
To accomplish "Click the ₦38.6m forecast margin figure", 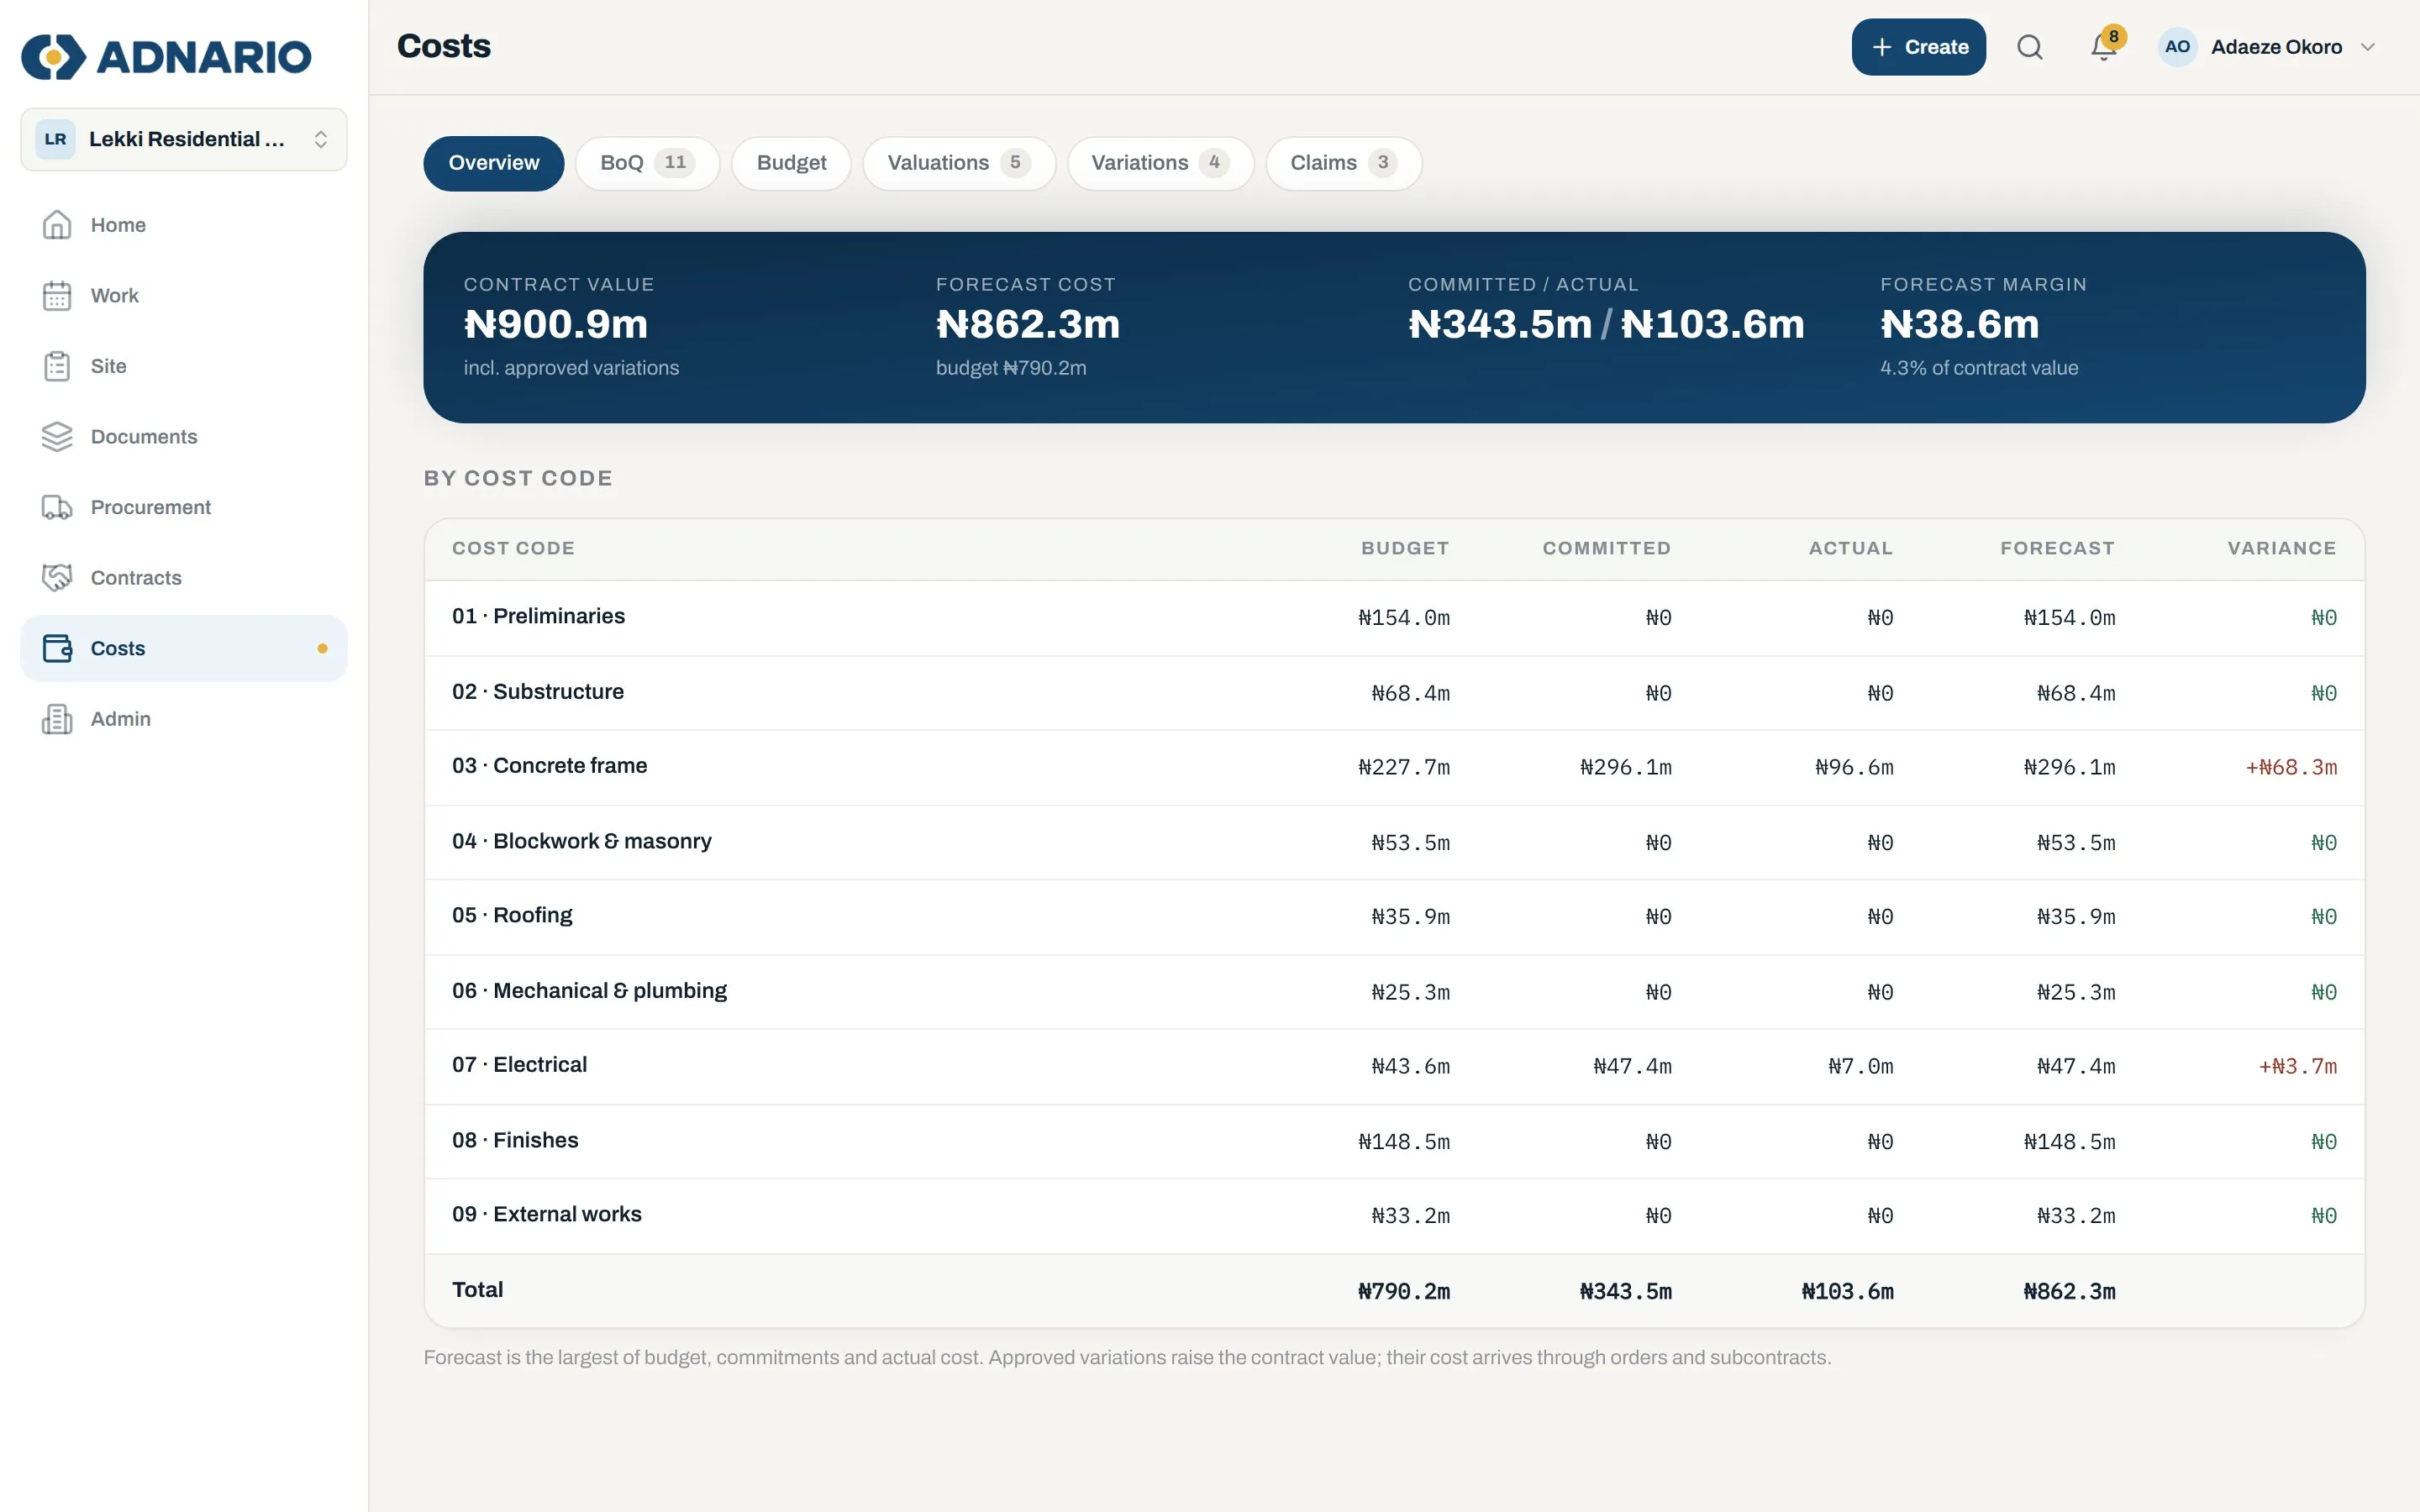I will tap(1959, 324).
